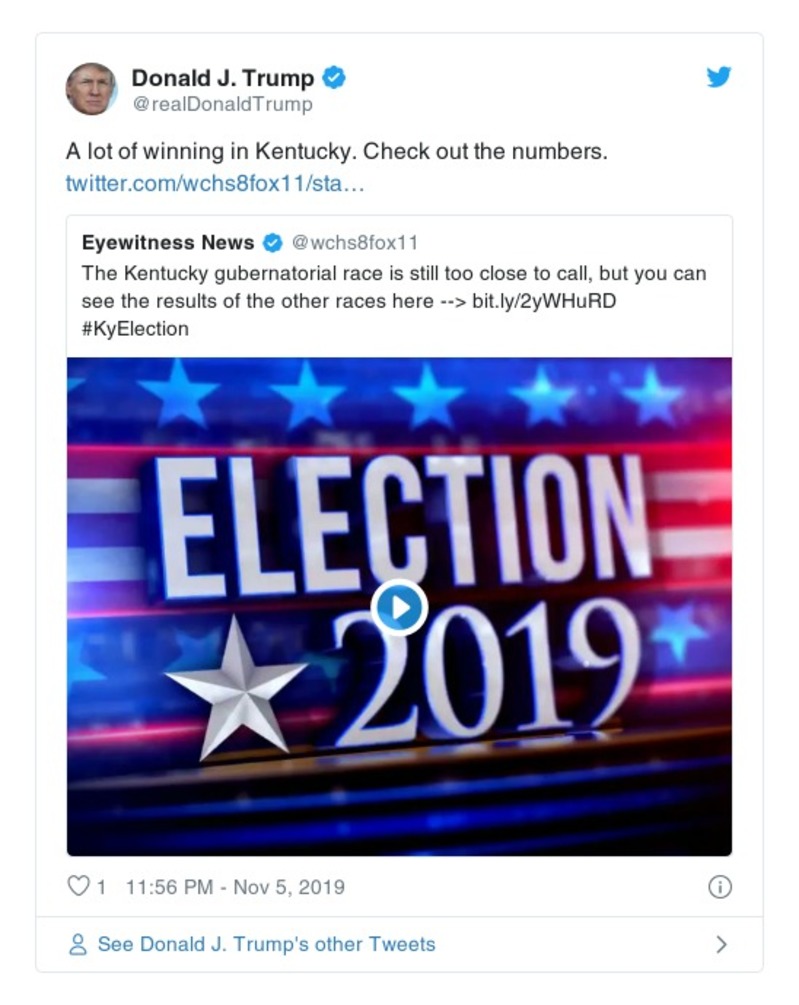The height and width of the screenshot is (1005, 799).
Task: Expand the other Tweets chevron arrow
Action: [x=721, y=944]
